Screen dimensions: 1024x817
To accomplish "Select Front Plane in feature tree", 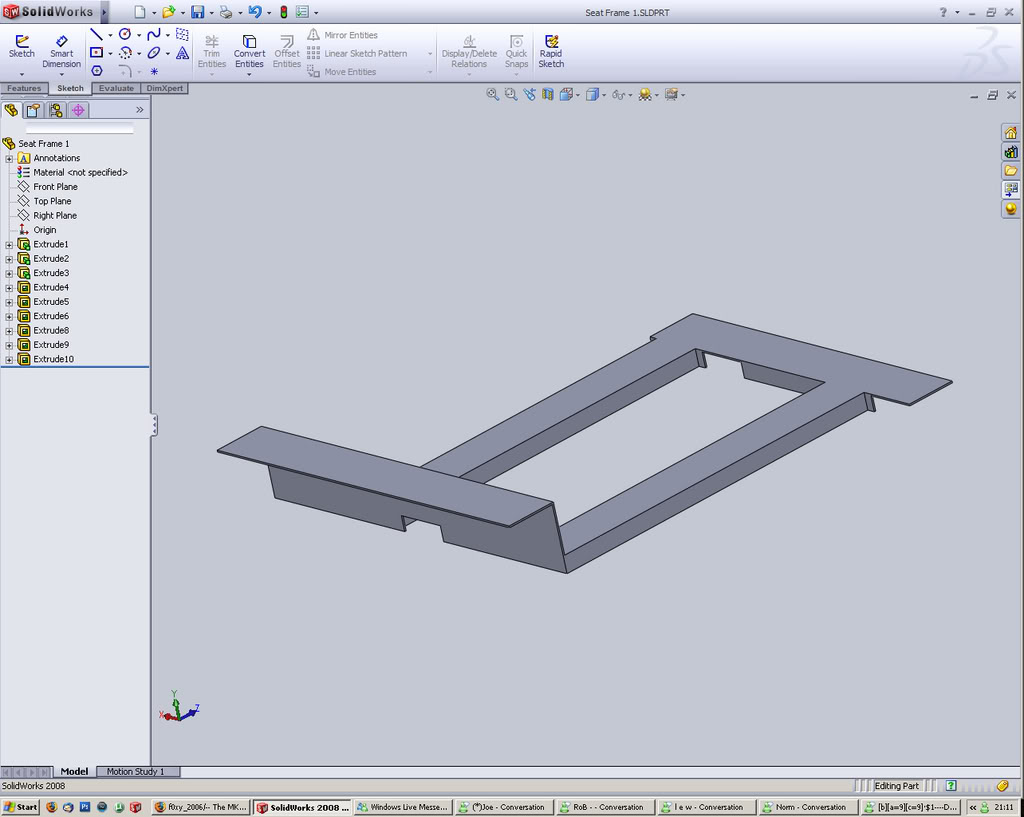I will 55,187.
